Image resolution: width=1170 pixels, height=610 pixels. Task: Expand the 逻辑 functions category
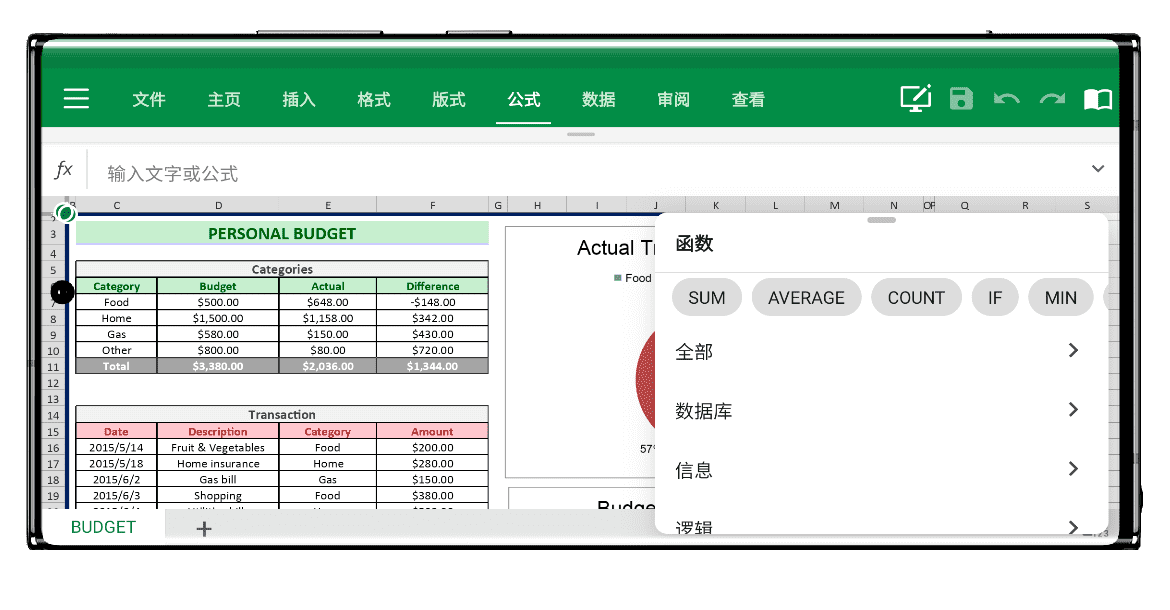tap(880, 526)
